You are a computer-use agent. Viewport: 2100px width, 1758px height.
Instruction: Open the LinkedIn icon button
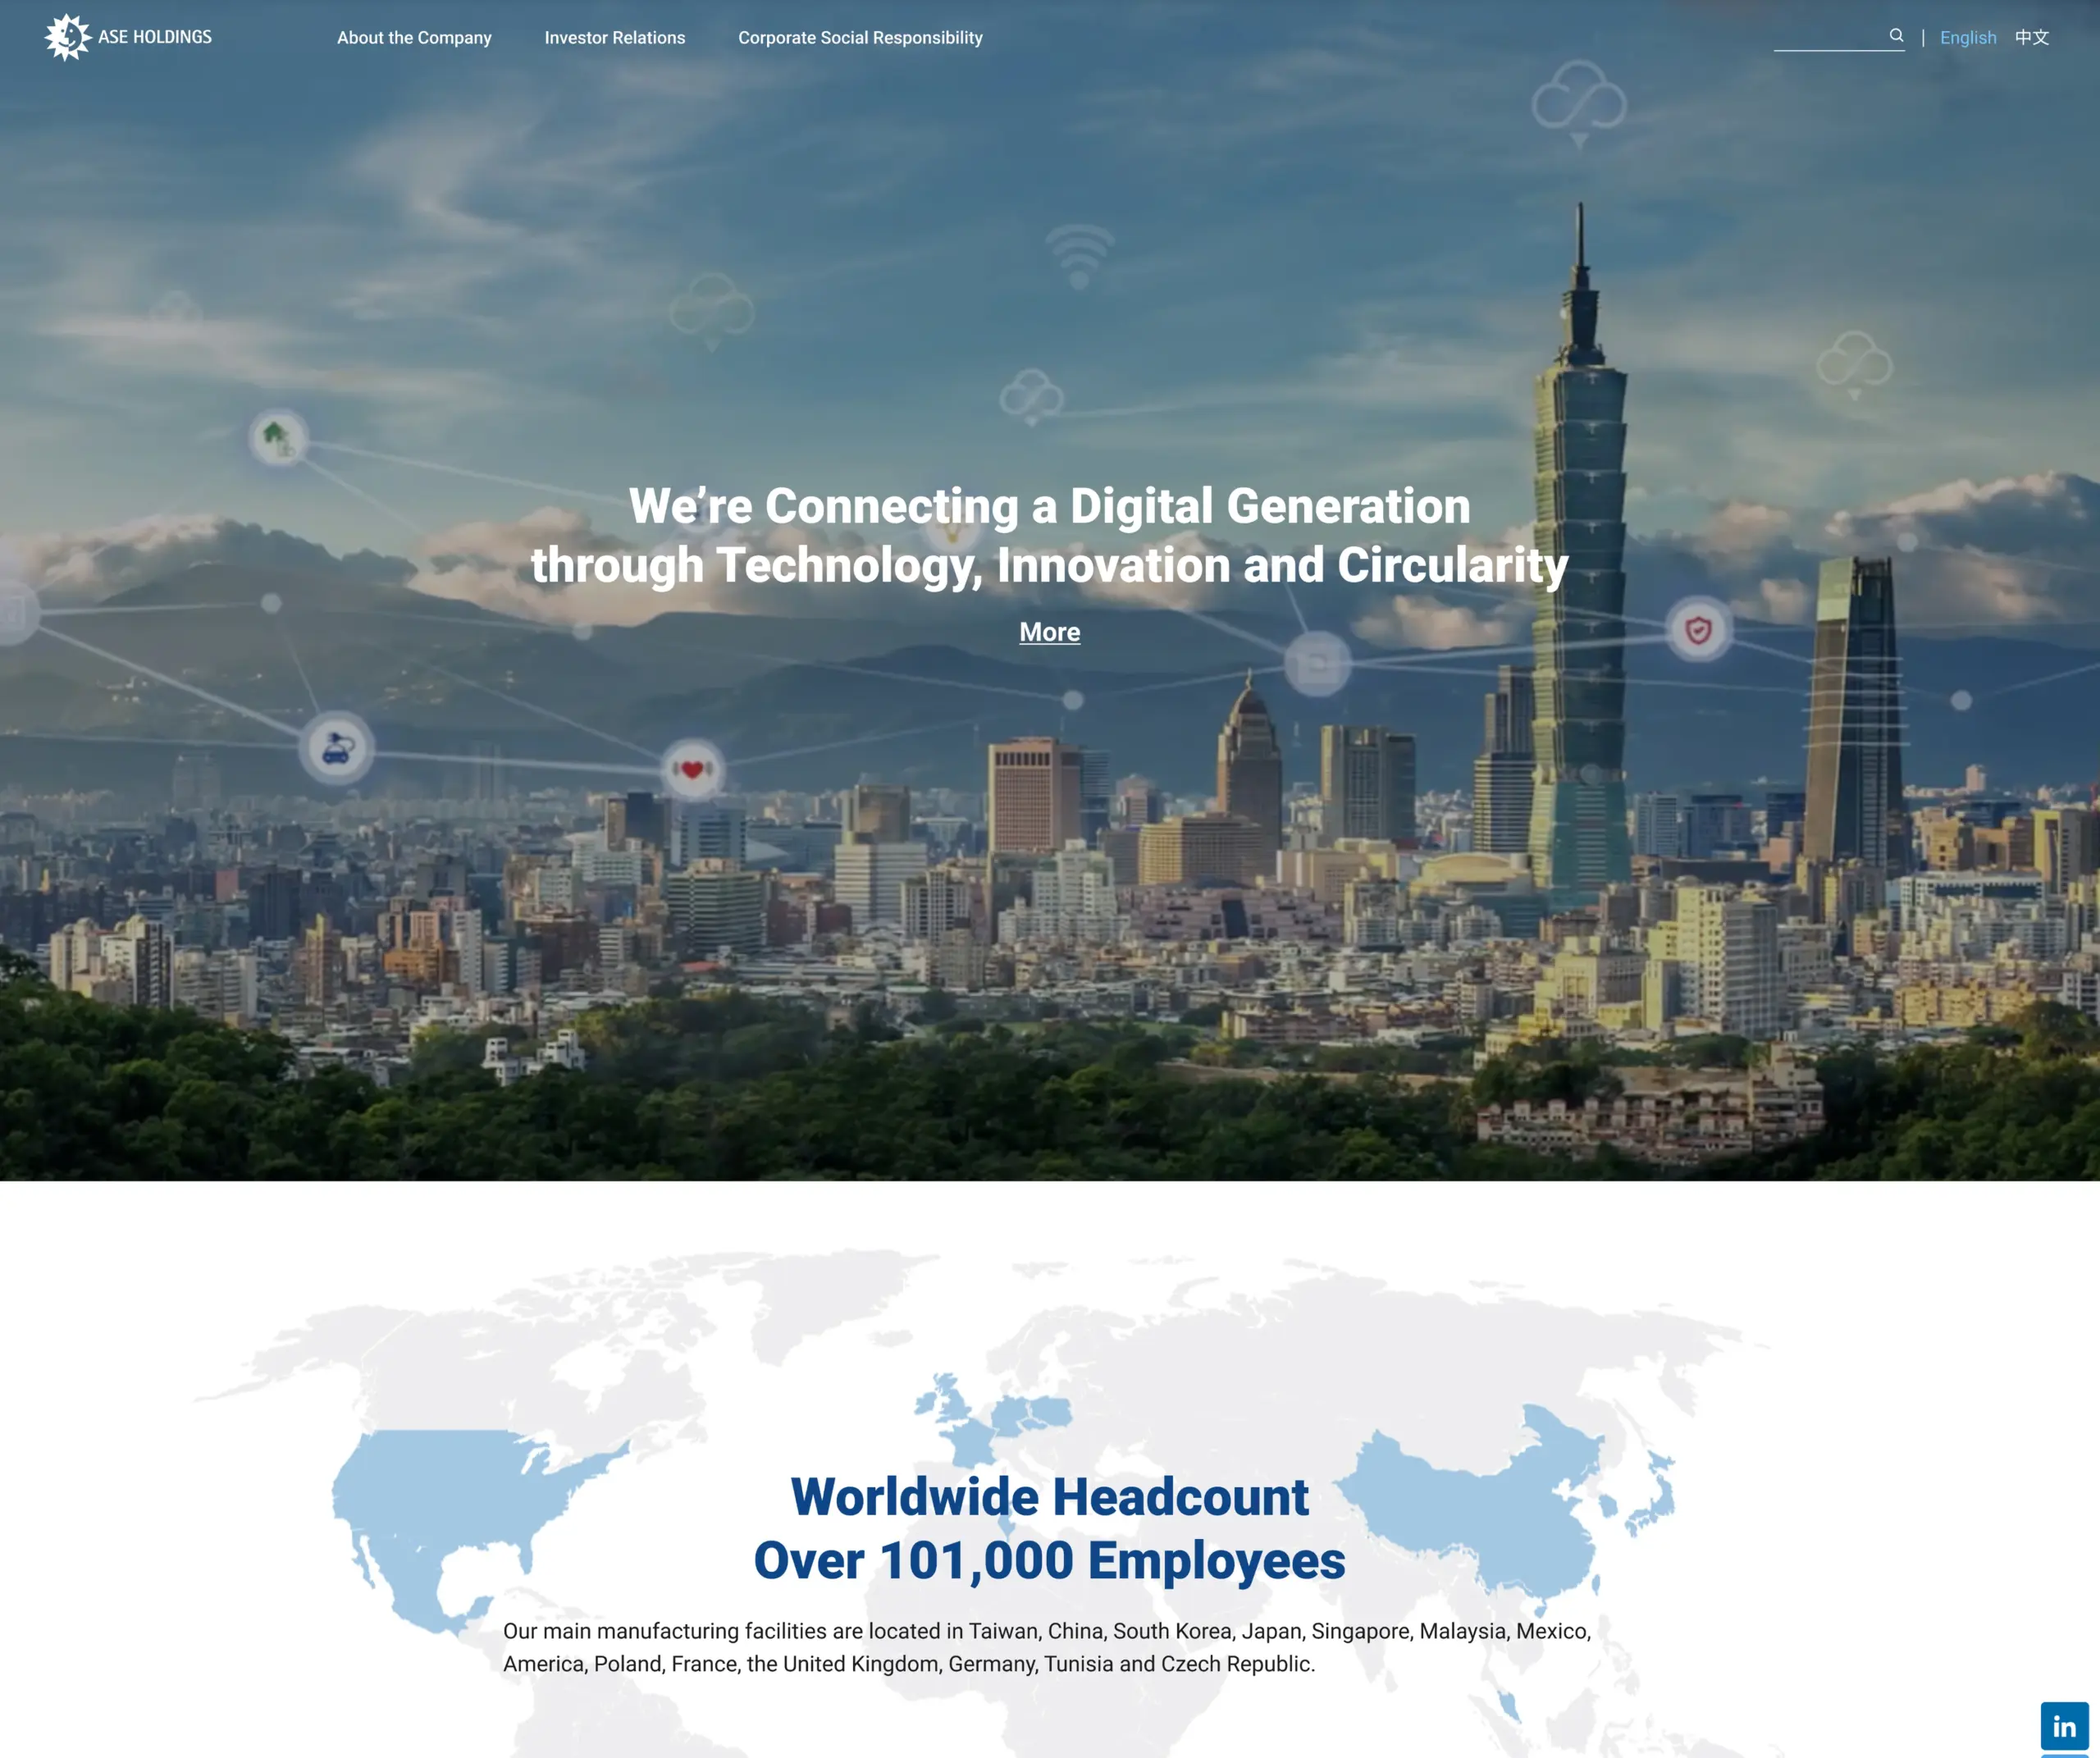pyautogui.click(x=2064, y=1725)
